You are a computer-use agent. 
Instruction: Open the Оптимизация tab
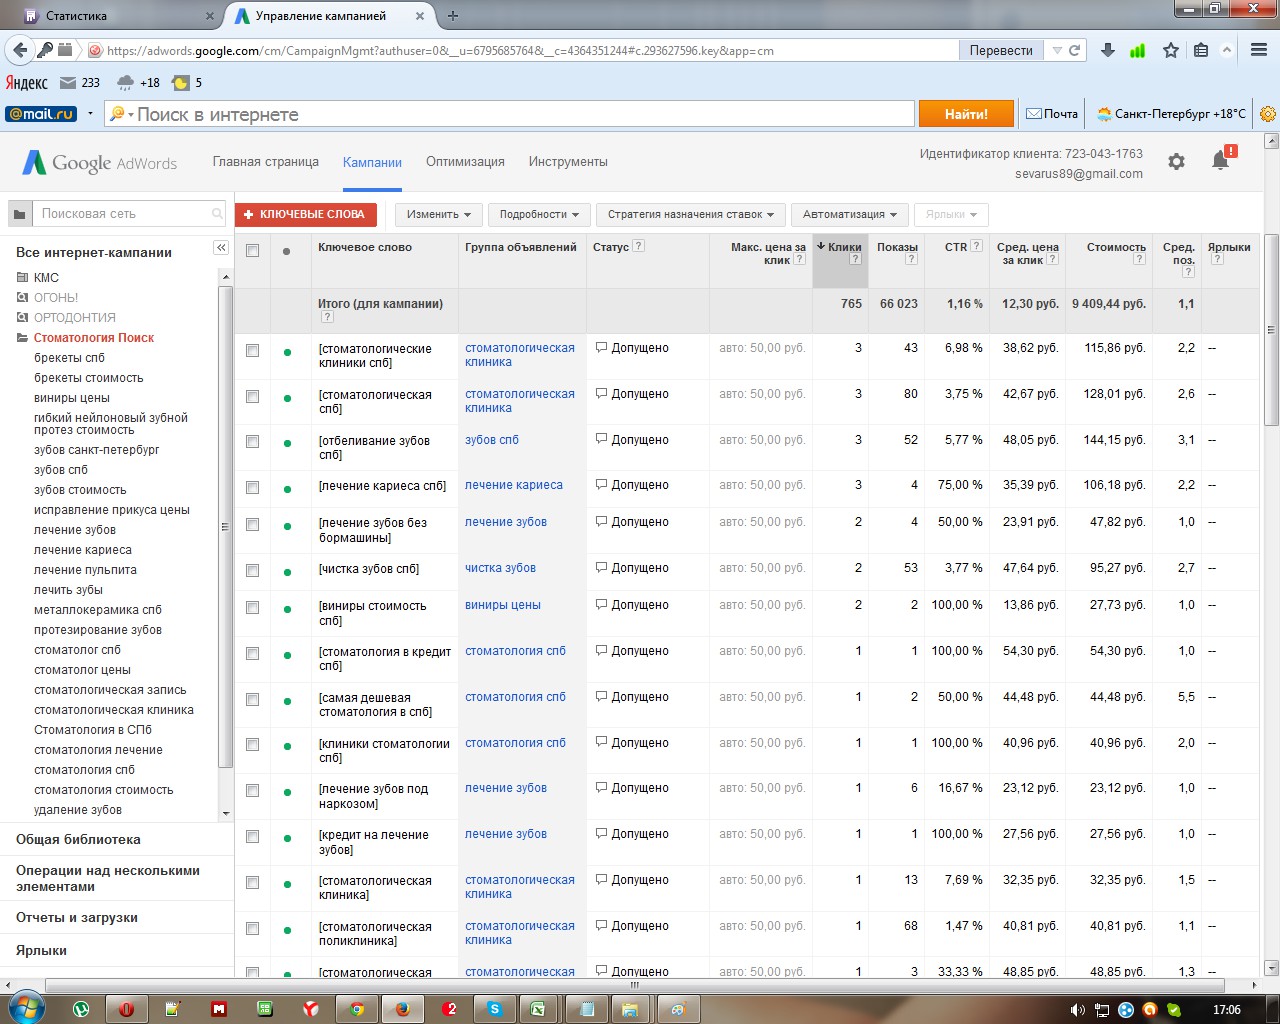tap(465, 162)
